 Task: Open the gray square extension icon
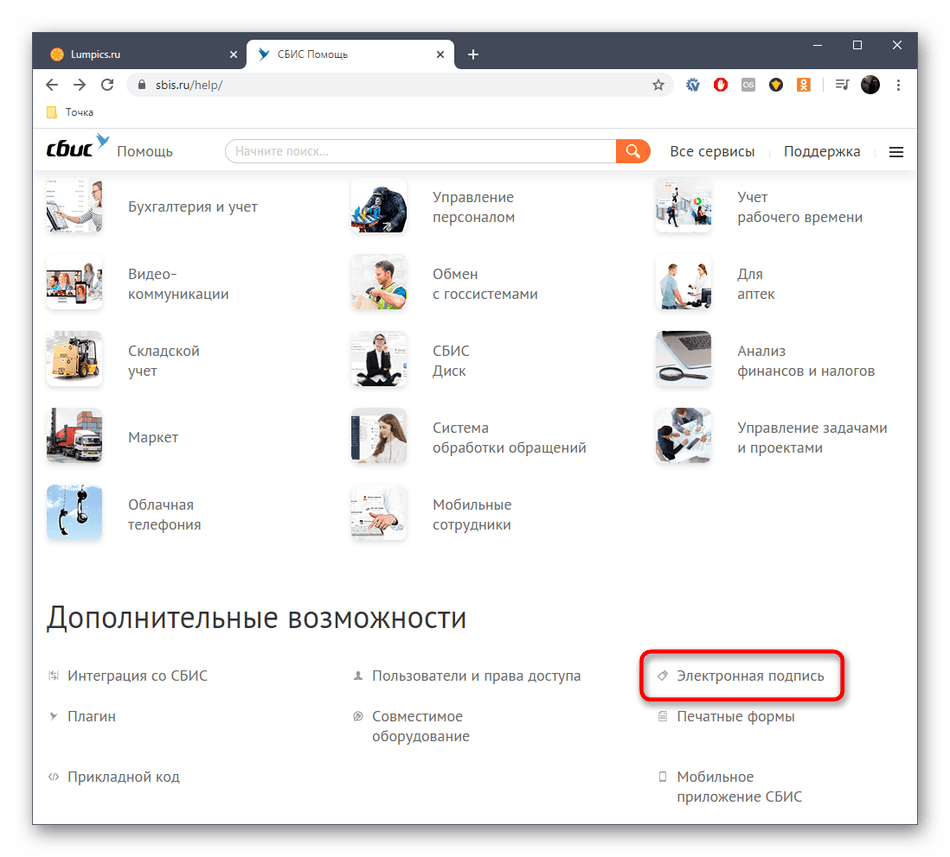748,85
